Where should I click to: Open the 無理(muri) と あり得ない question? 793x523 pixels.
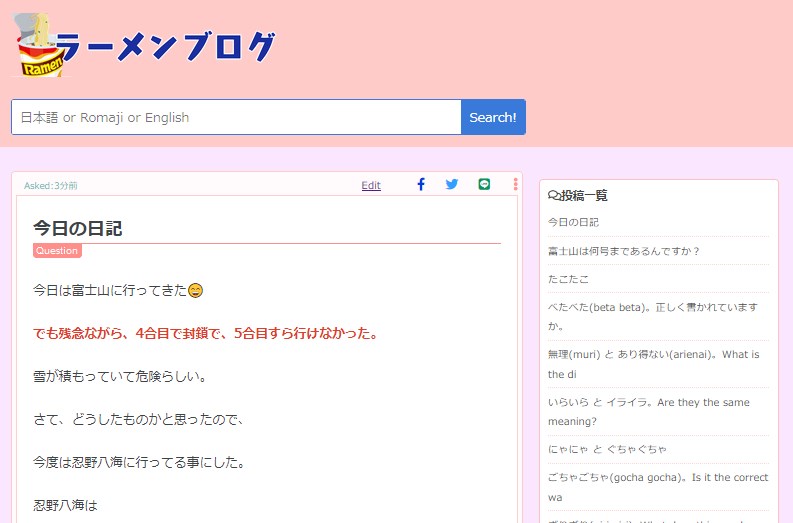tap(652, 364)
